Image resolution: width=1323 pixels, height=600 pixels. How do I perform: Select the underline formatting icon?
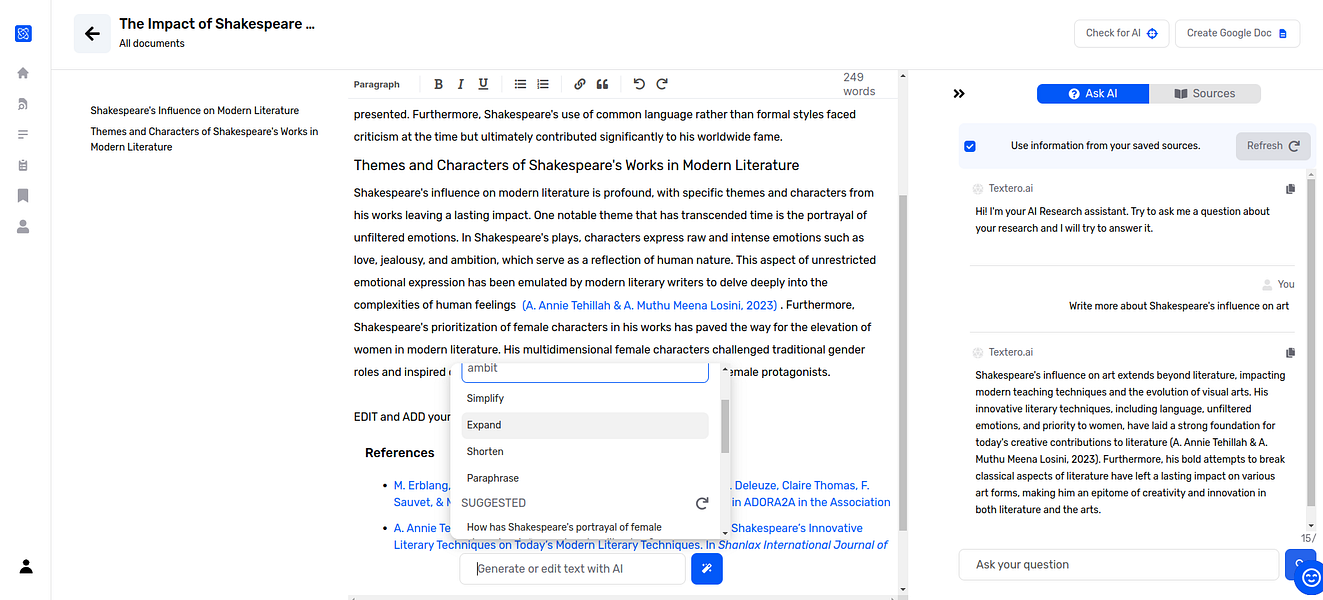pos(483,84)
